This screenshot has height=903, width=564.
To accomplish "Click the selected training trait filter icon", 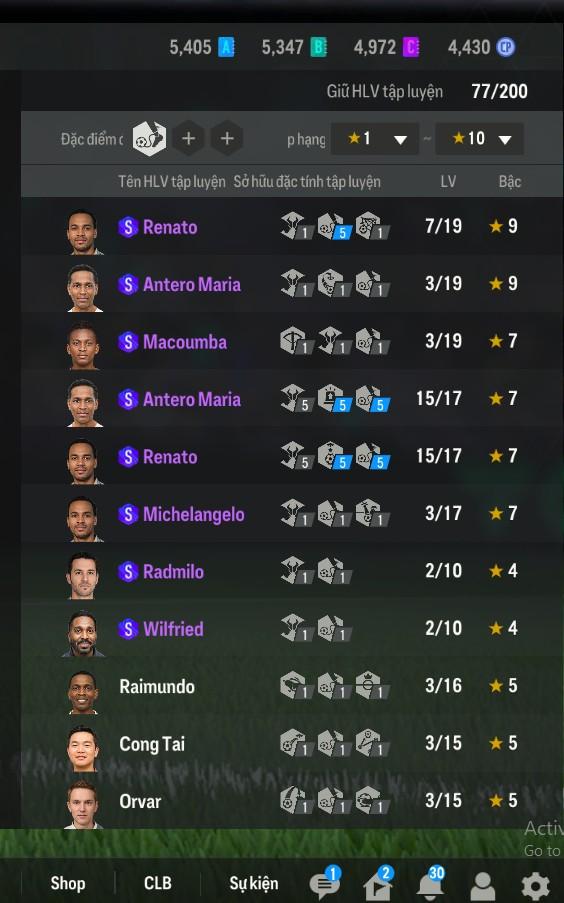I will [149, 138].
